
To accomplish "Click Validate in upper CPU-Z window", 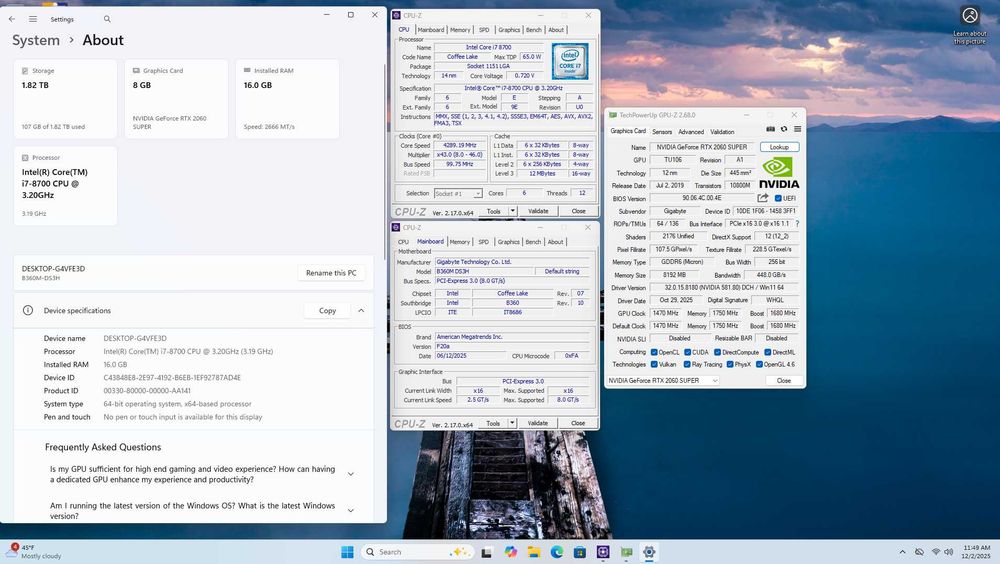I will click(538, 211).
